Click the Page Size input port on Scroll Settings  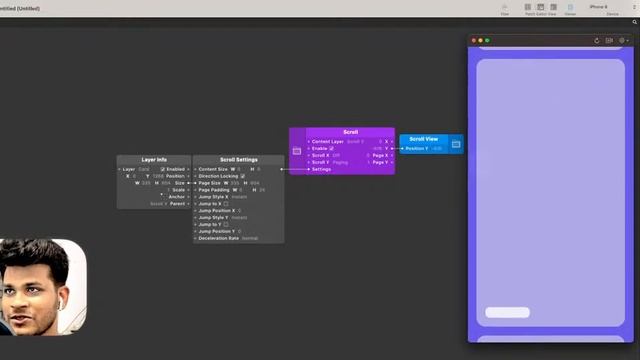pos(195,183)
